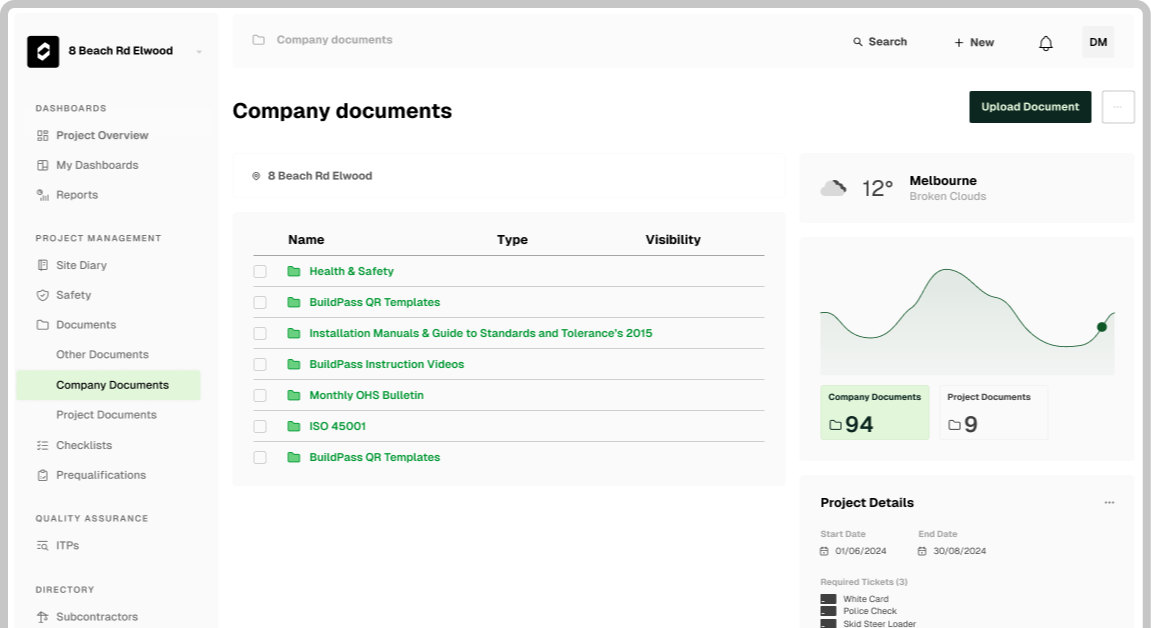The height and width of the screenshot is (628, 1151).
Task: Click the Reports chart icon
Action: (x=43, y=194)
